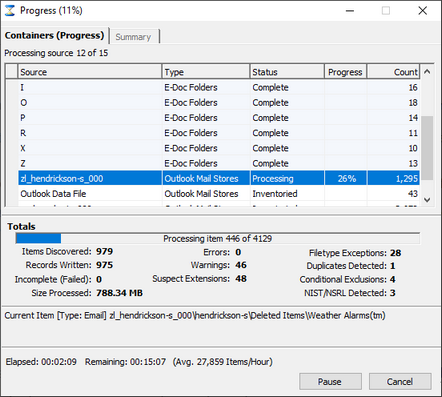Click the Warnings value 46

(241, 265)
